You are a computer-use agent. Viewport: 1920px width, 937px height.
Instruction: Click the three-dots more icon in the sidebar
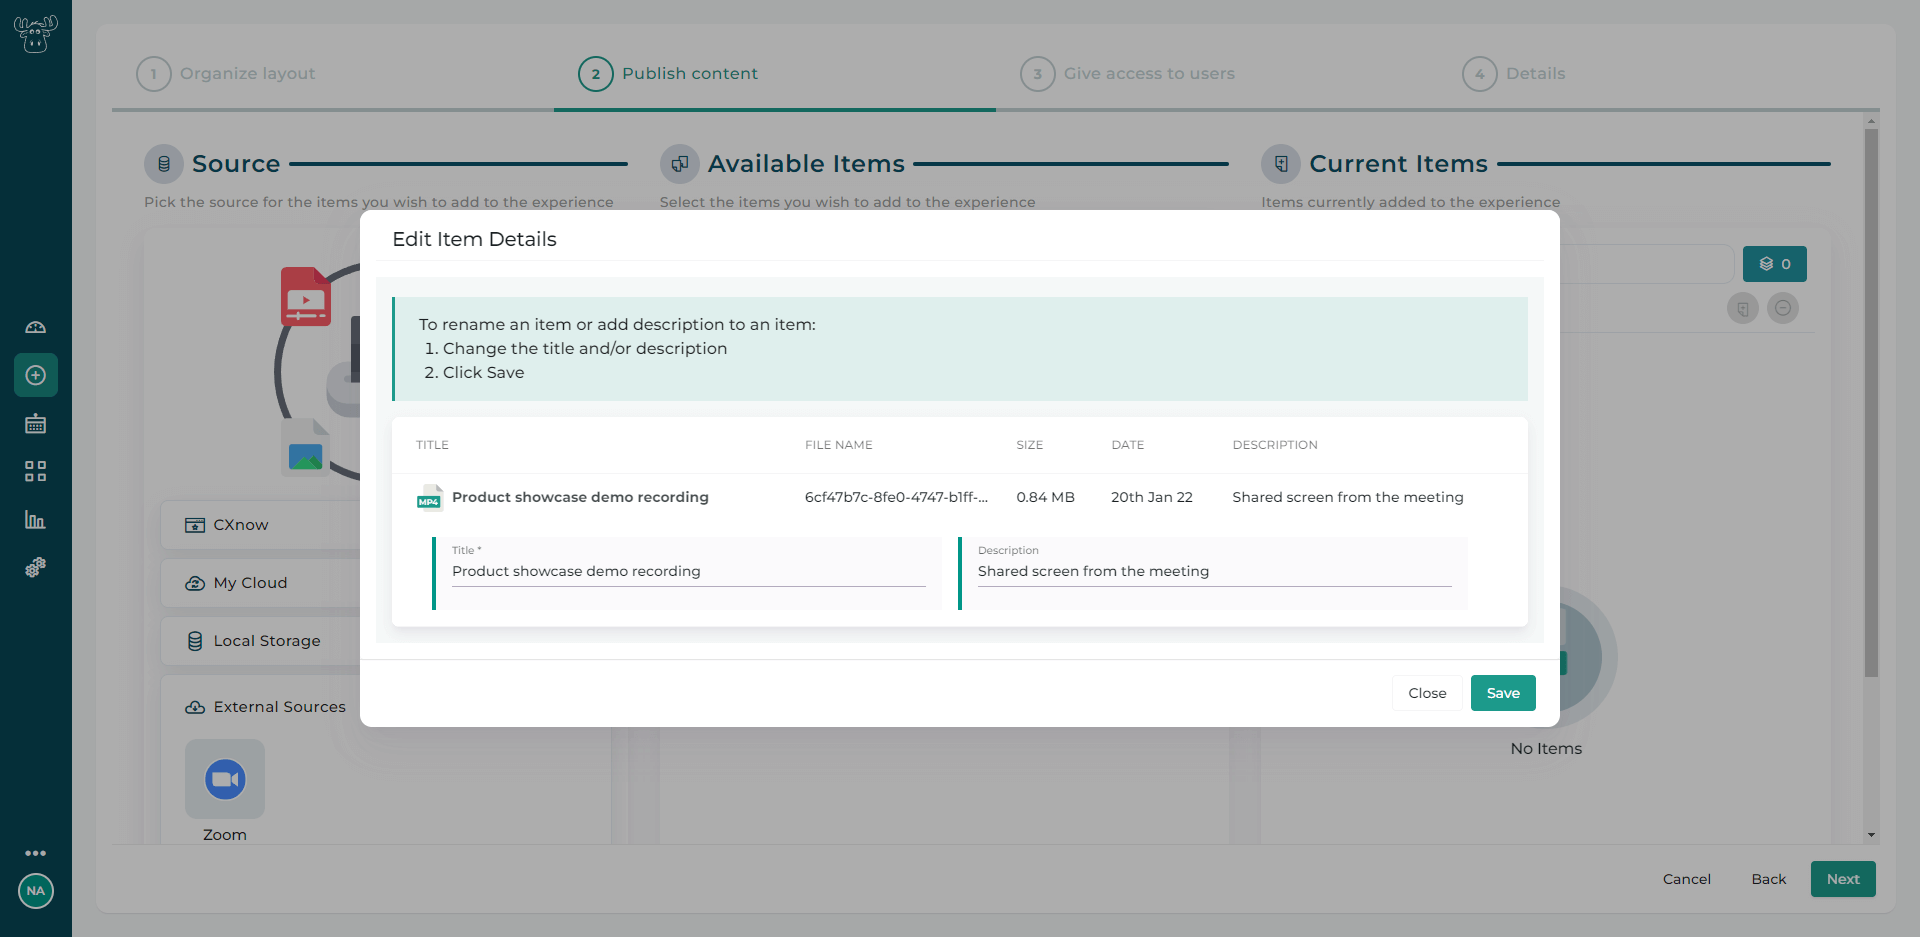pyautogui.click(x=35, y=853)
